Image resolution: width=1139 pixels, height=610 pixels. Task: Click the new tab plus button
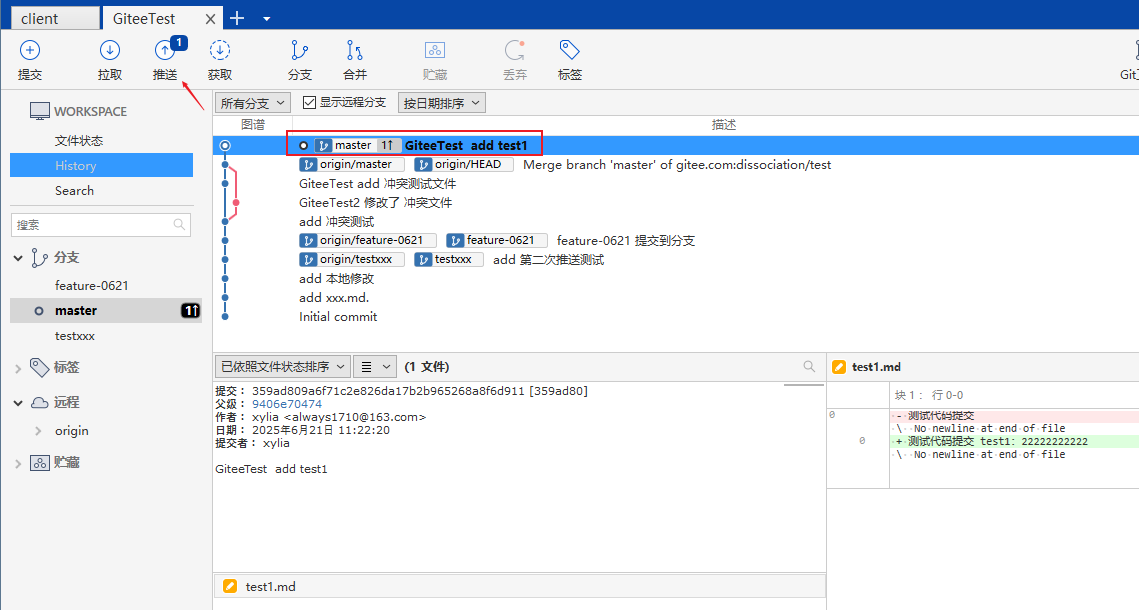tap(237, 18)
